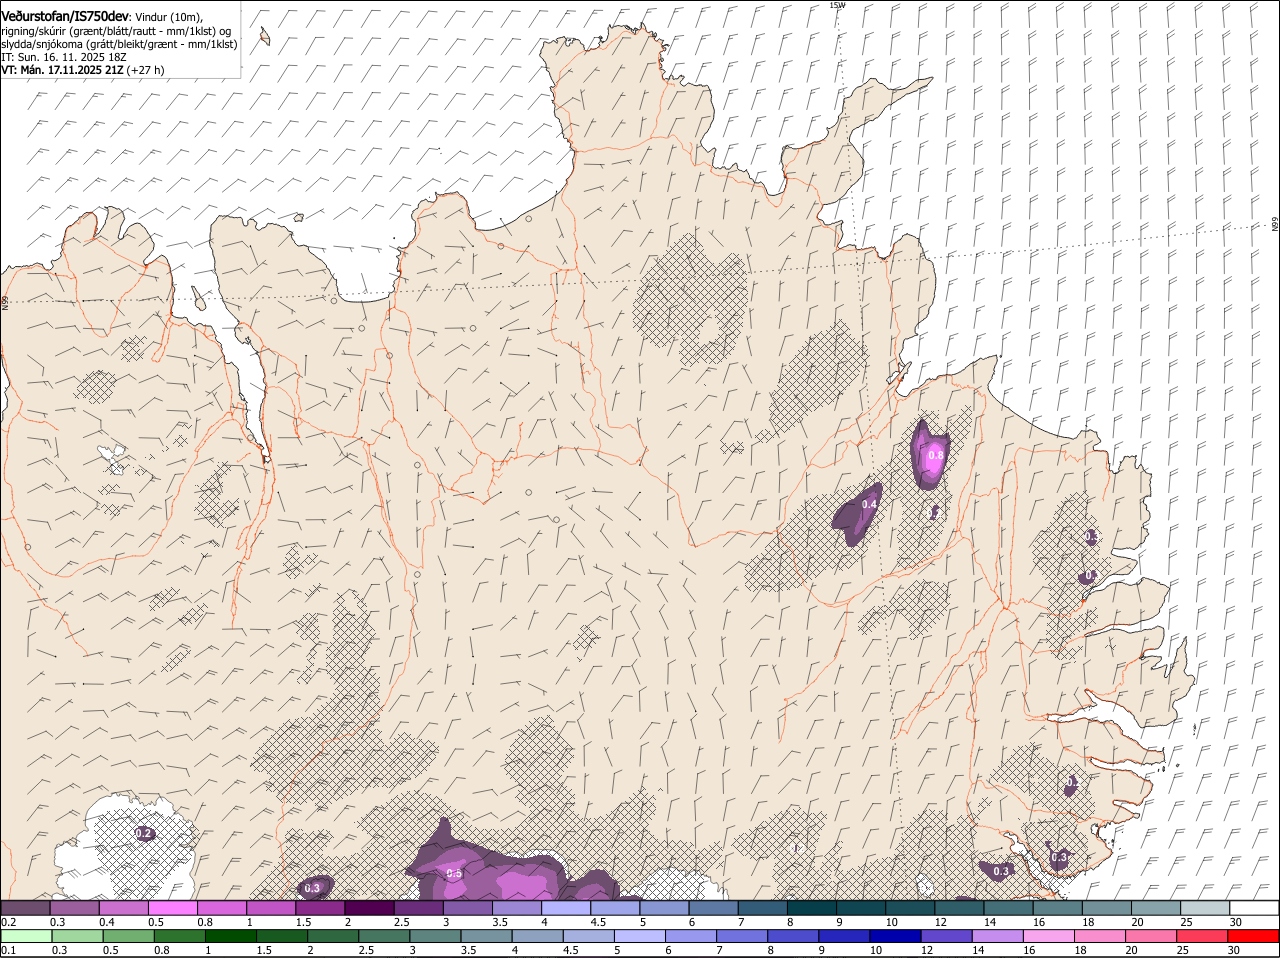Click the 5–6 swatch in upper legend row
1280x958 pixels.
click(664, 908)
